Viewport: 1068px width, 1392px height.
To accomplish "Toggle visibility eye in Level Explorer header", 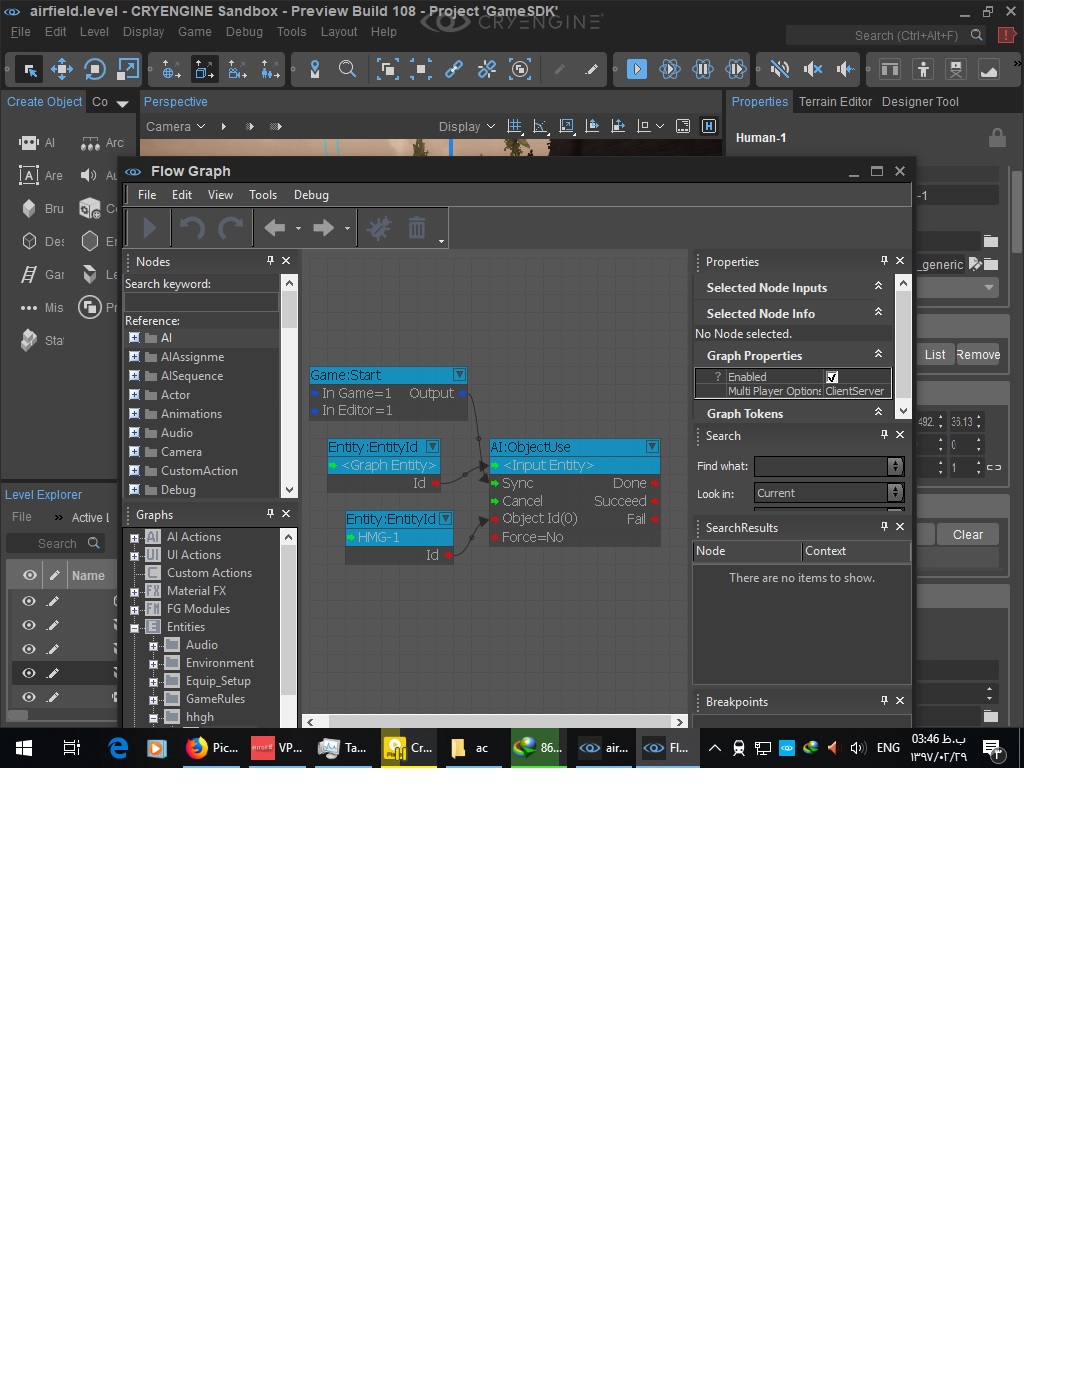I will click(x=30, y=575).
